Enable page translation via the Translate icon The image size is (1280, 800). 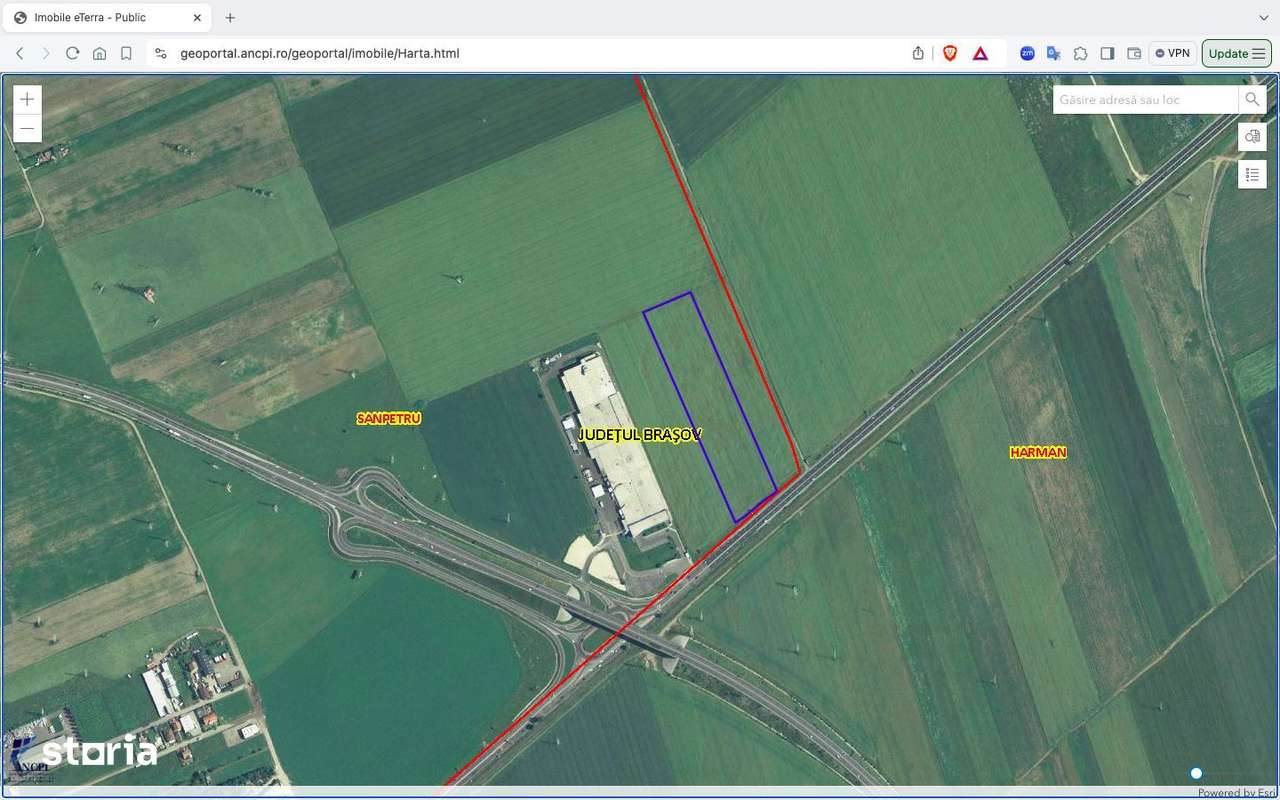coord(1053,53)
